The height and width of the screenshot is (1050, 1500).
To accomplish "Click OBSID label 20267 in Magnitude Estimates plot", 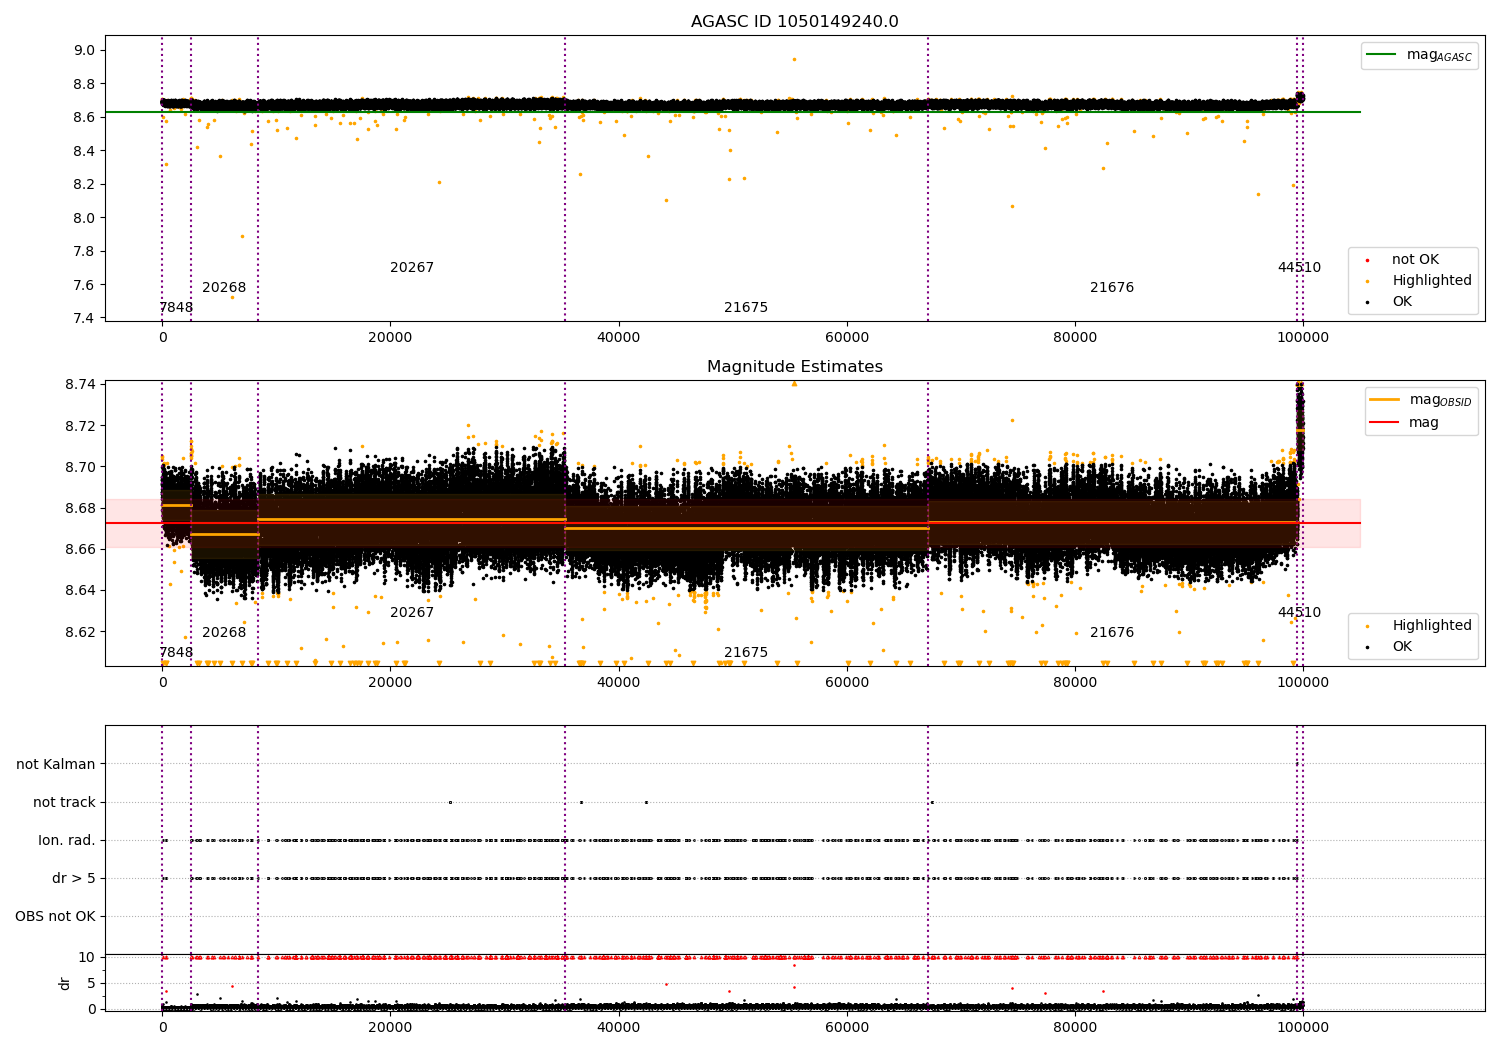I will [412, 613].
